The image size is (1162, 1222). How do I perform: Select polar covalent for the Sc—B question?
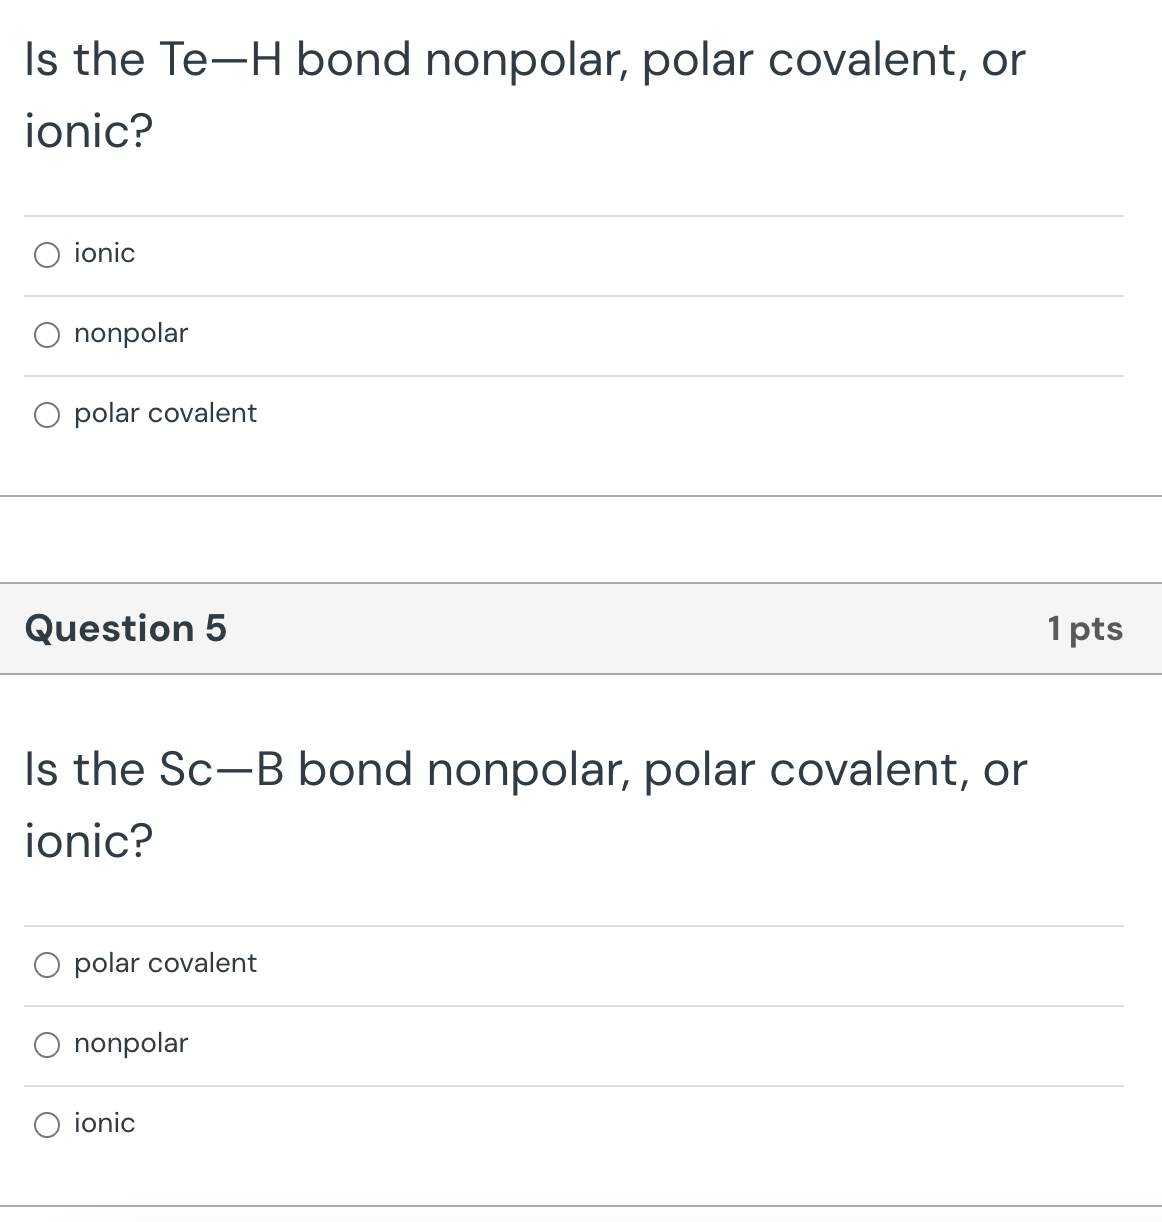46,964
